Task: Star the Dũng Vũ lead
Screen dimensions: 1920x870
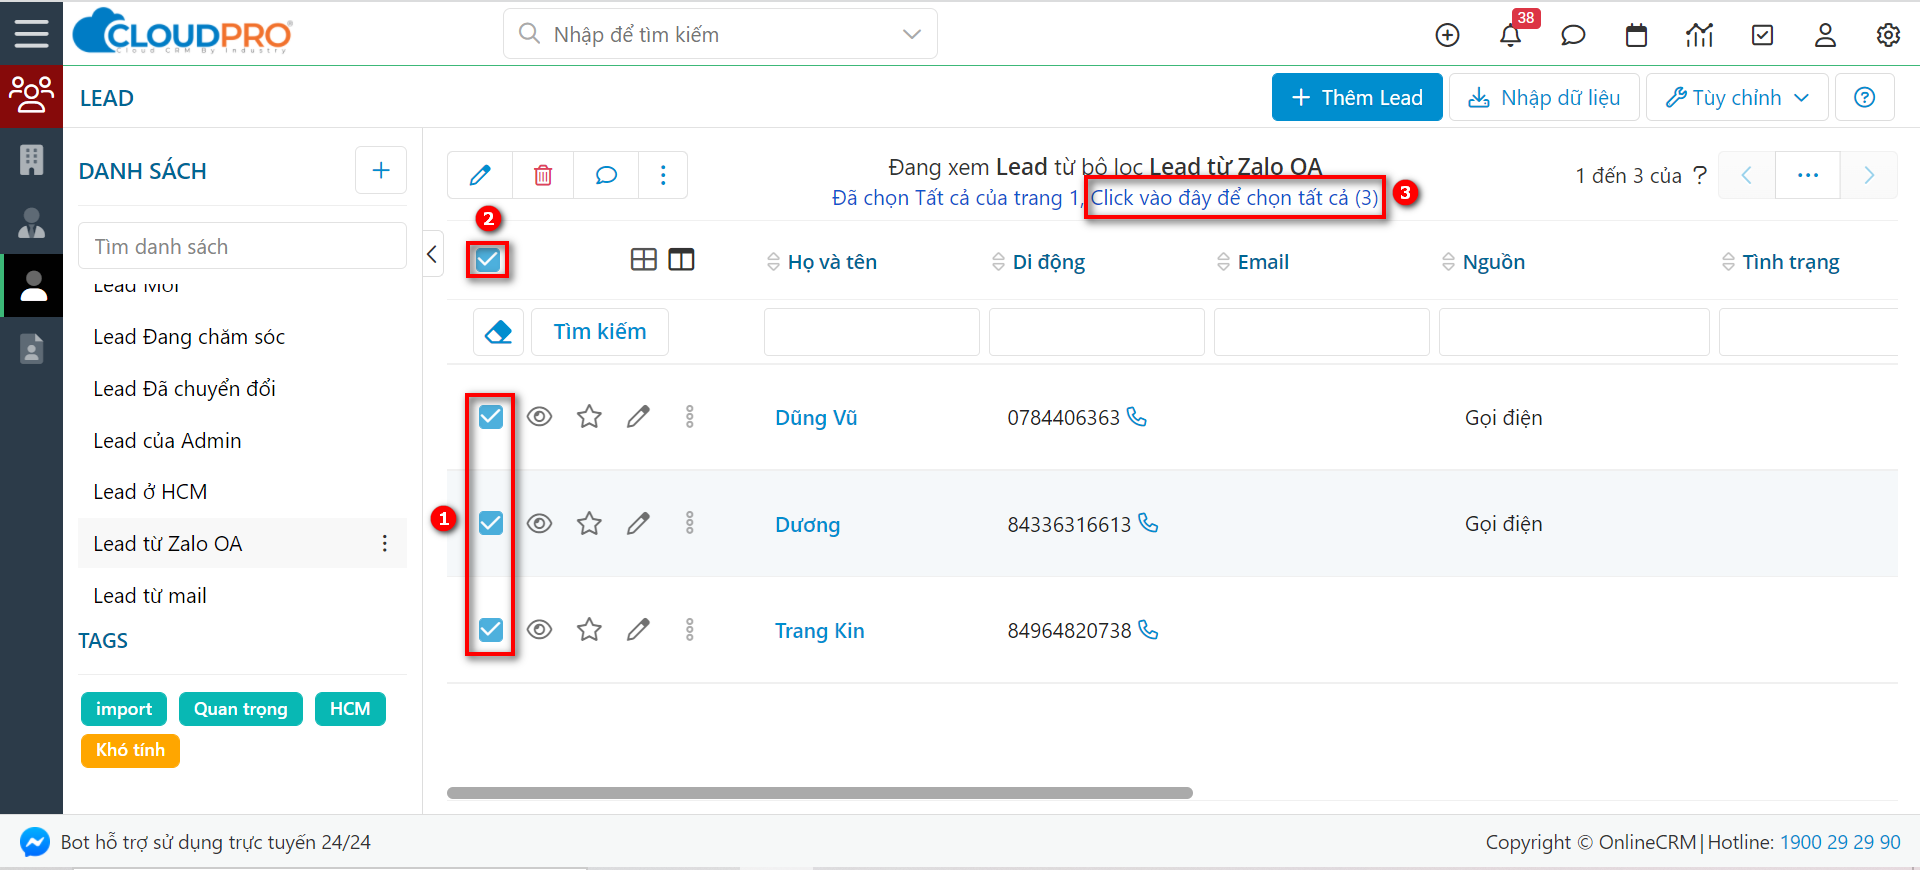Action: [x=589, y=416]
